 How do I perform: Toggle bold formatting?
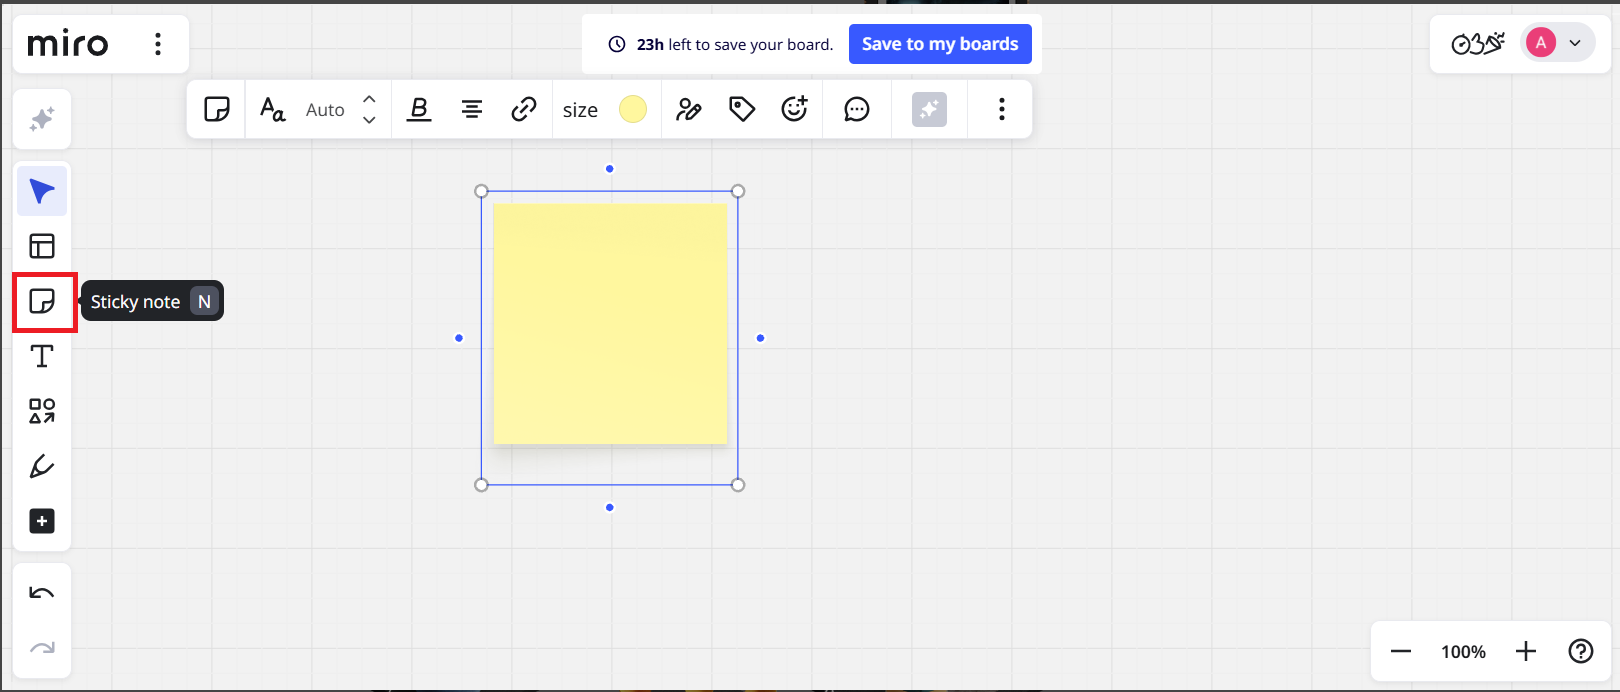pos(419,109)
